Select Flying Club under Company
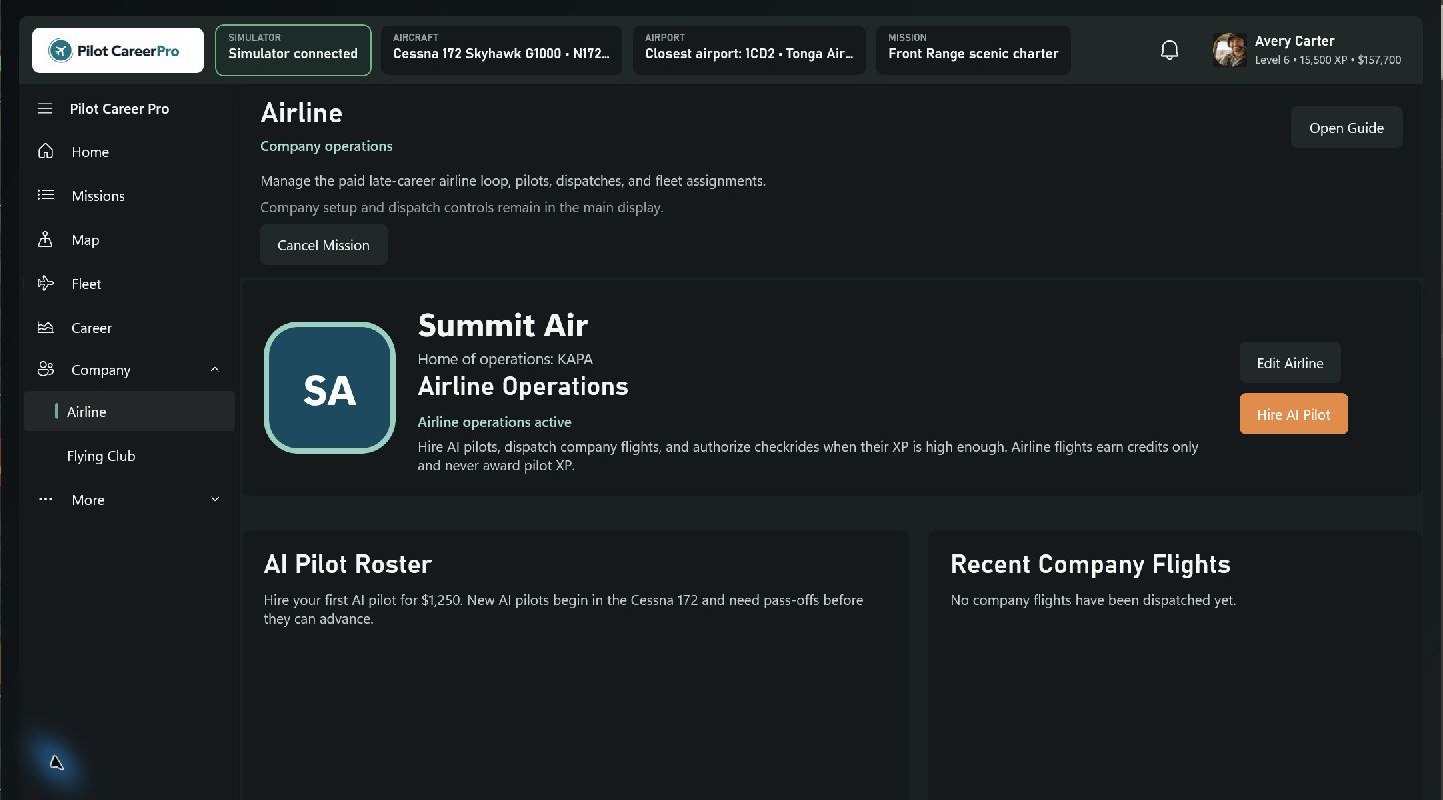 [x=129, y=456]
